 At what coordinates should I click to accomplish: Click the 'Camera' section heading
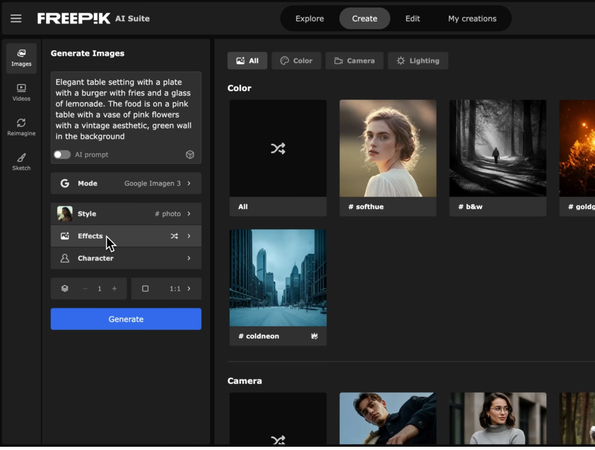pyautogui.click(x=244, y=381)
